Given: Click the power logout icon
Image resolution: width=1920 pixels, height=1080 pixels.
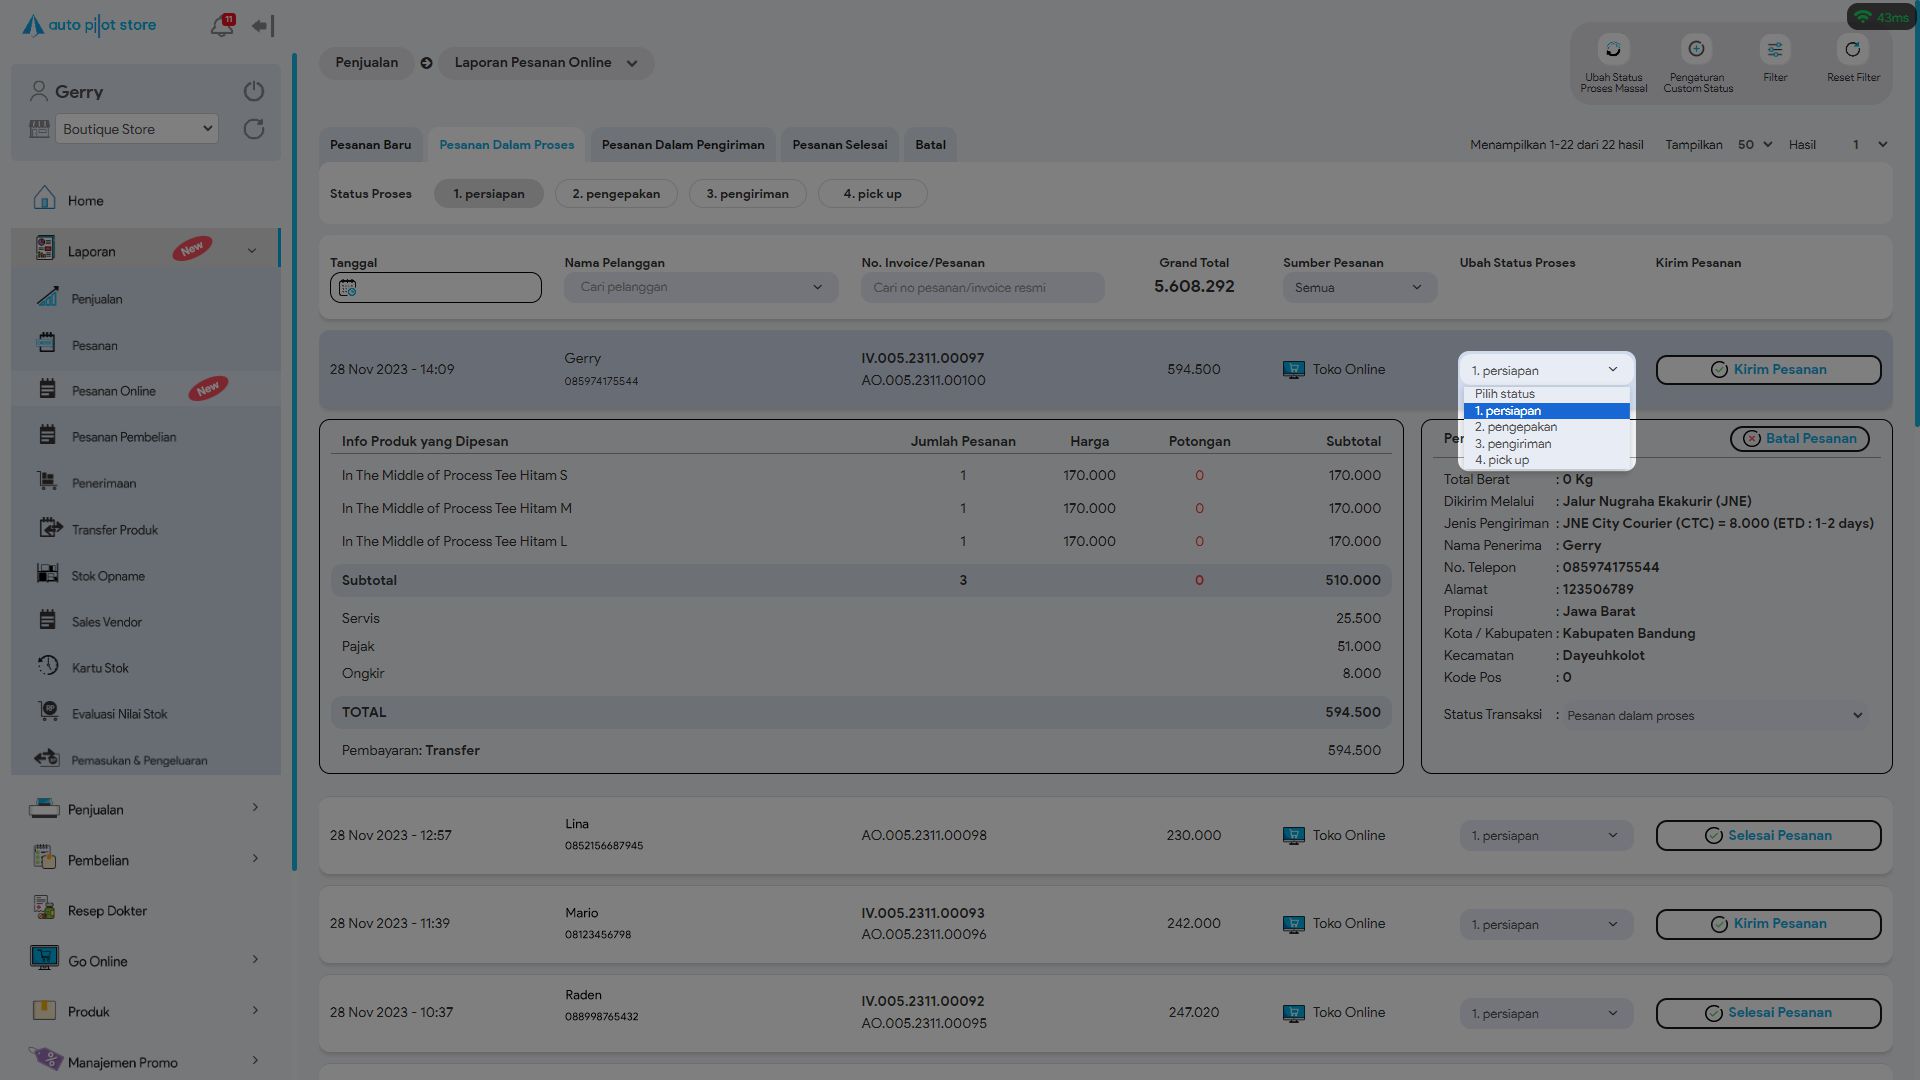Looking at the screenshot, I should tap(254, 91).
